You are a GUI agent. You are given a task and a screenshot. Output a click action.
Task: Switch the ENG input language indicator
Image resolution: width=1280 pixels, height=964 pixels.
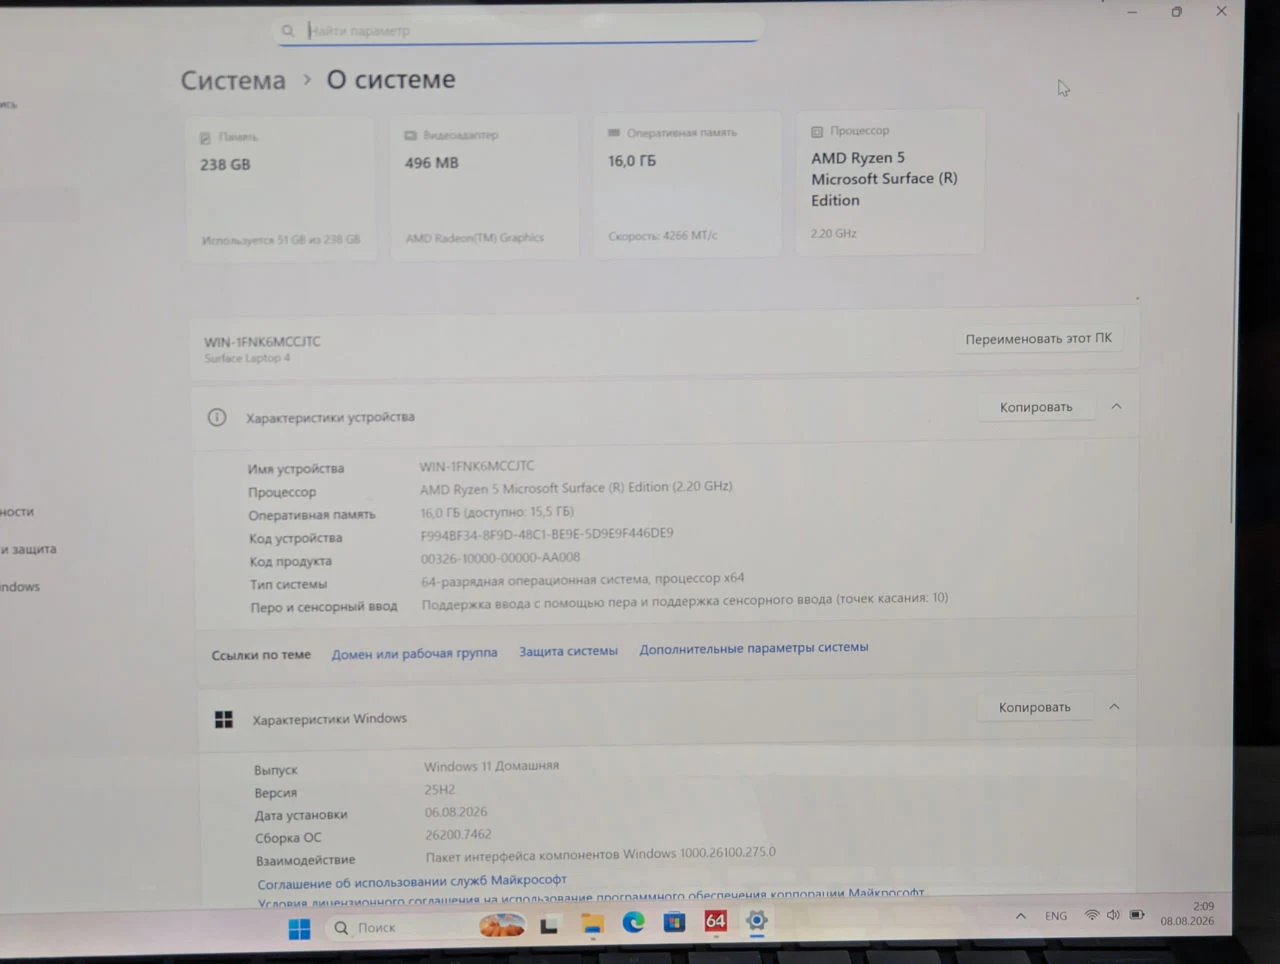1056,916
